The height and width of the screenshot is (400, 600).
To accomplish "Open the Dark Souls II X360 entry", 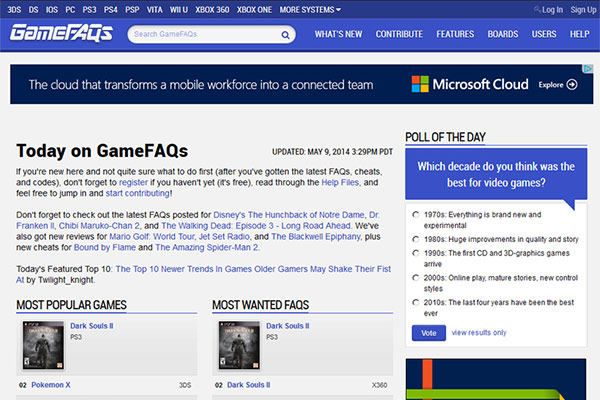I will coord(248,385).
